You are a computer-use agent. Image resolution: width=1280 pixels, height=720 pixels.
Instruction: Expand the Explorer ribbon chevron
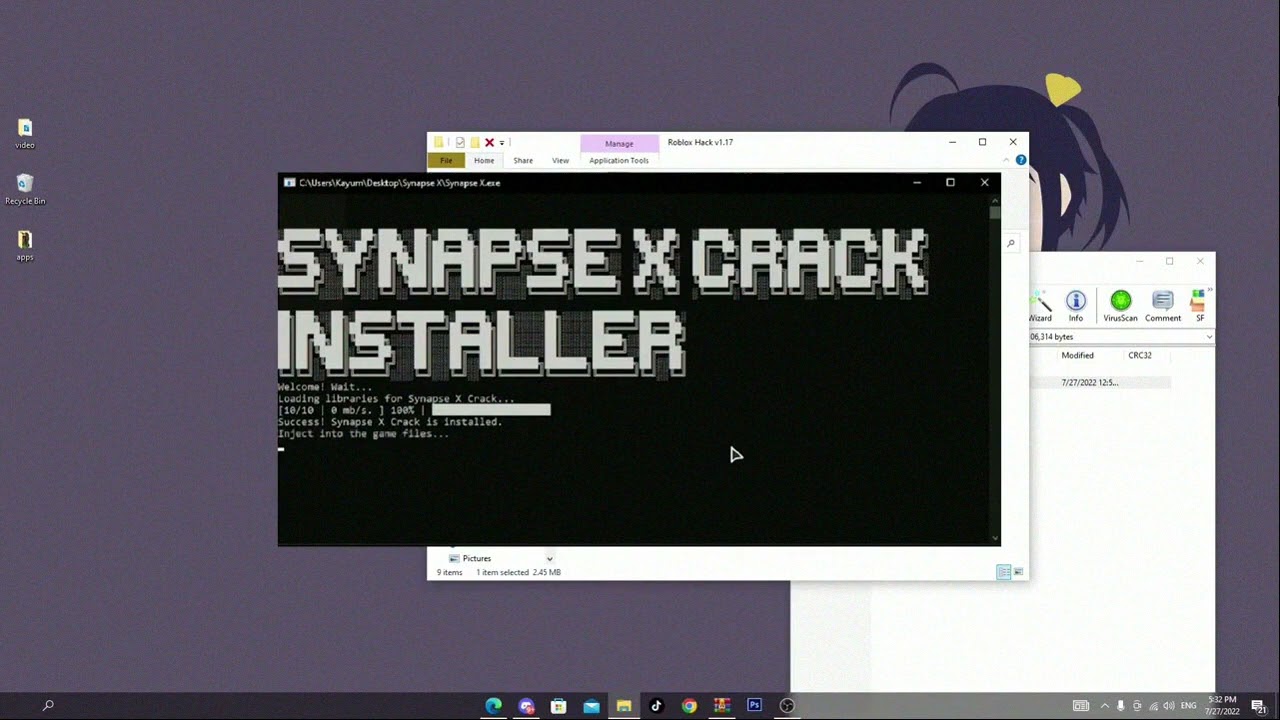1008,160
